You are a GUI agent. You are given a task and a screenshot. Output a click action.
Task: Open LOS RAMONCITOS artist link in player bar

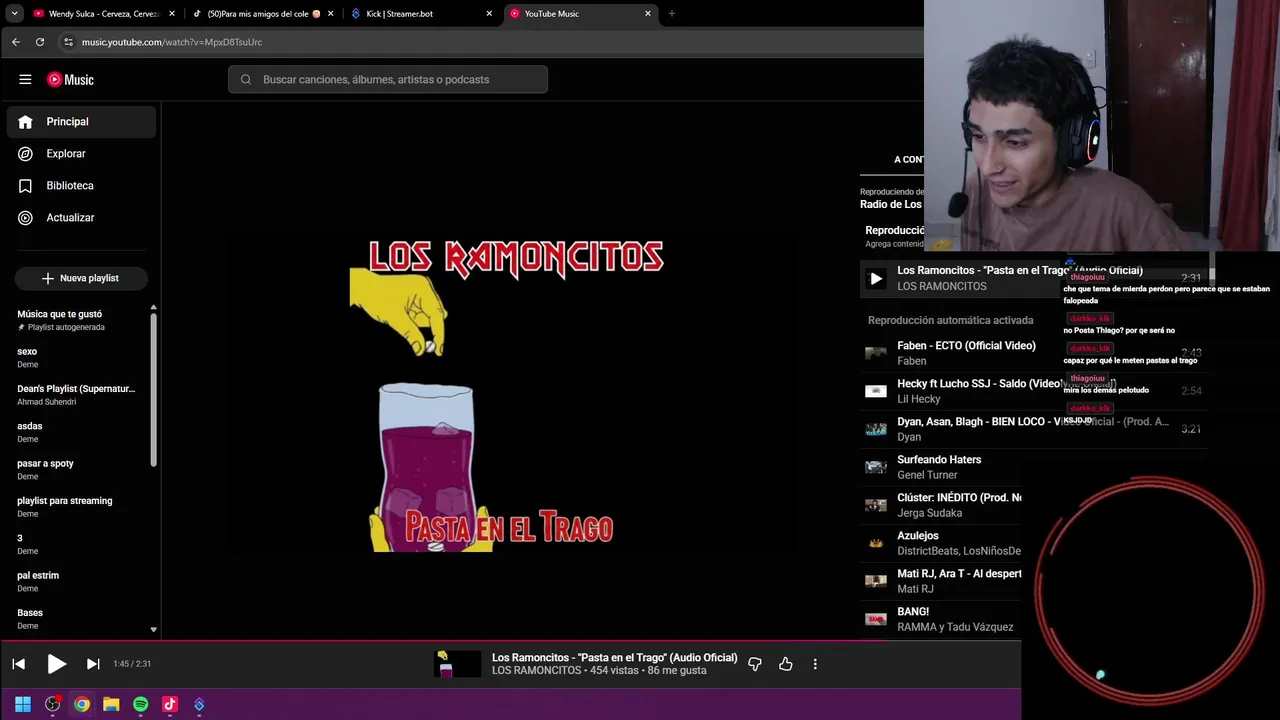point(536,671)
